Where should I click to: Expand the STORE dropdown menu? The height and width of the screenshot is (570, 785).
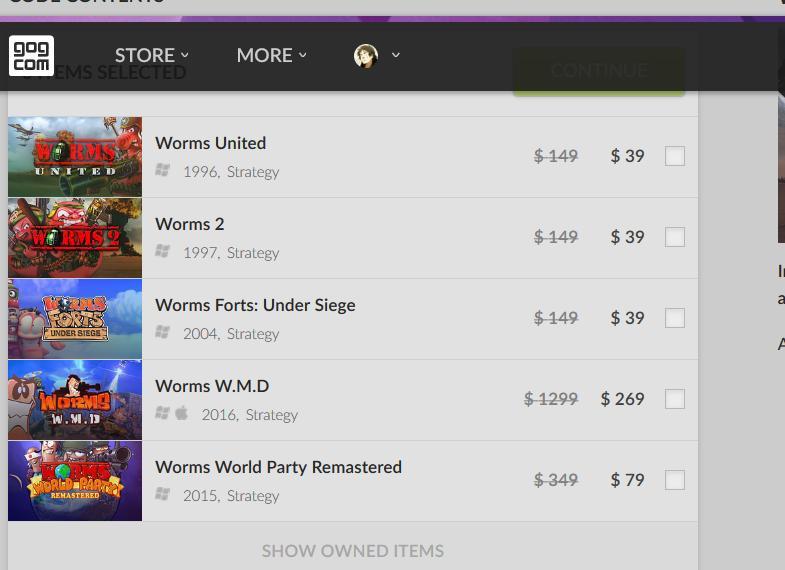(x=152, y=55)
